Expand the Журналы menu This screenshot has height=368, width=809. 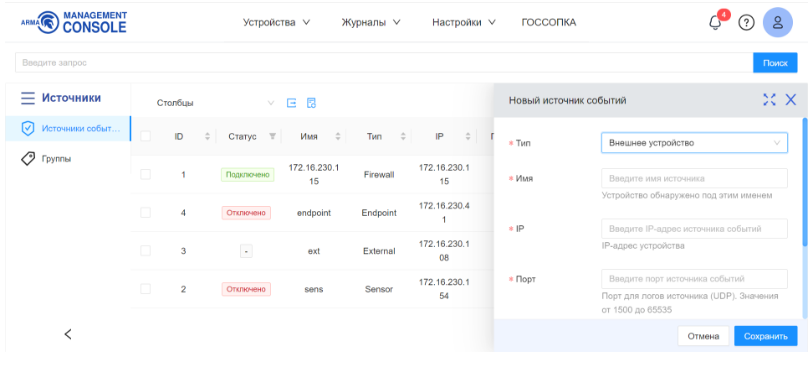coord(371,23)
